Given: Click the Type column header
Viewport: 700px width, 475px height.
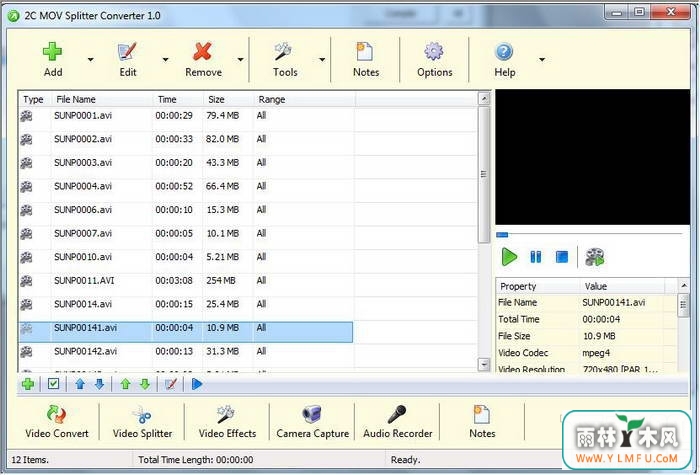Looking at the screenshot, I should coord(35,100).
